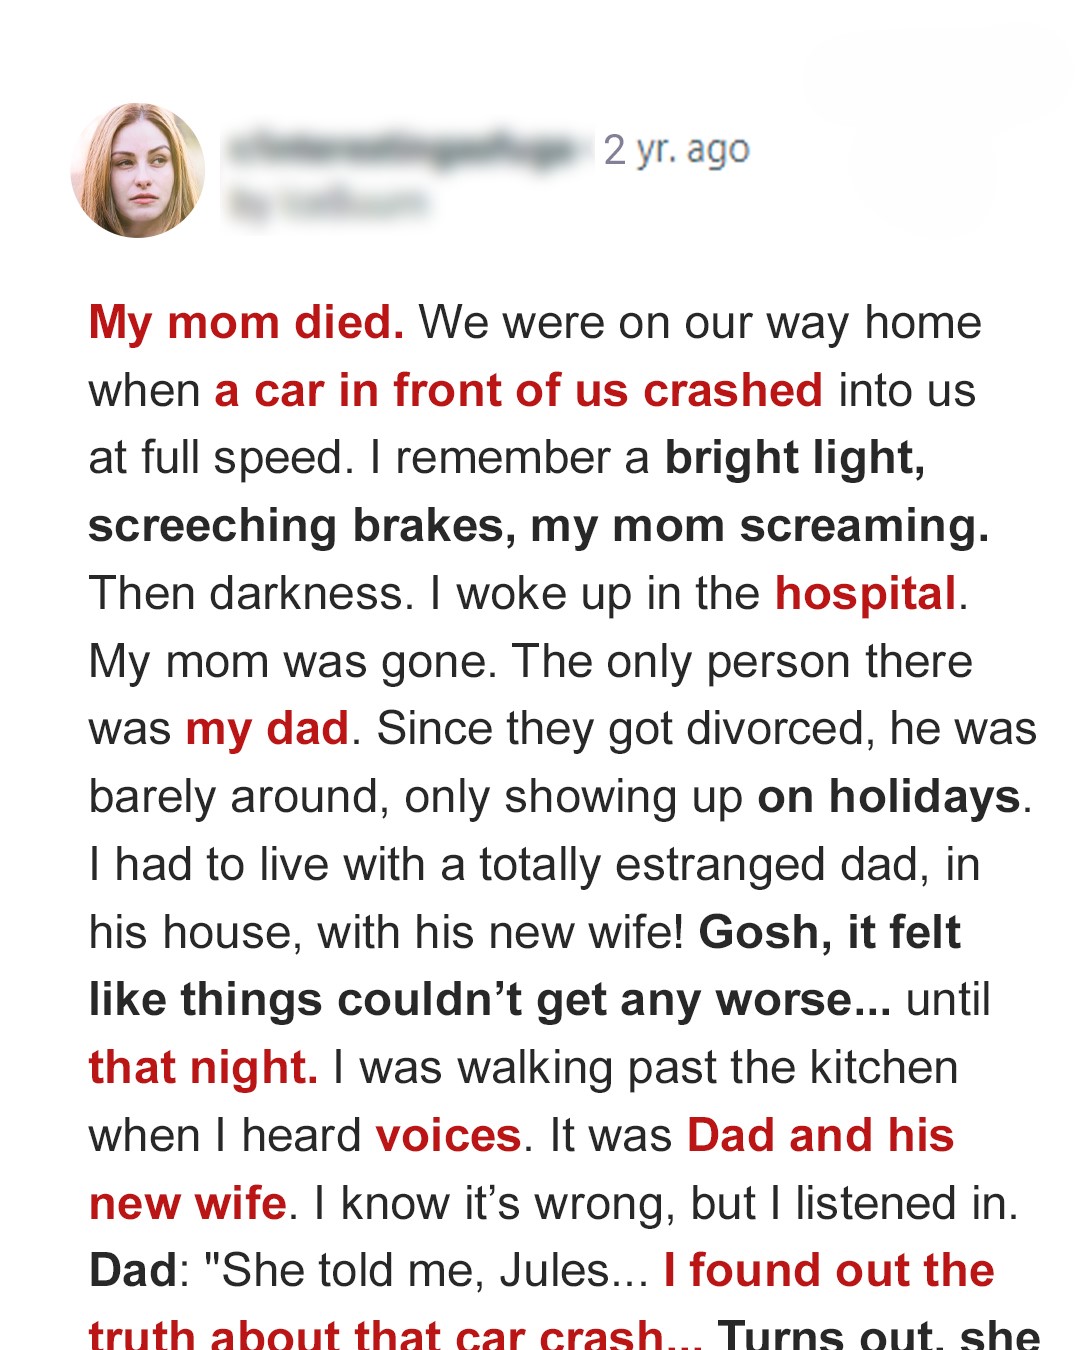Click the red text "I found out the"

point(829,1271)
